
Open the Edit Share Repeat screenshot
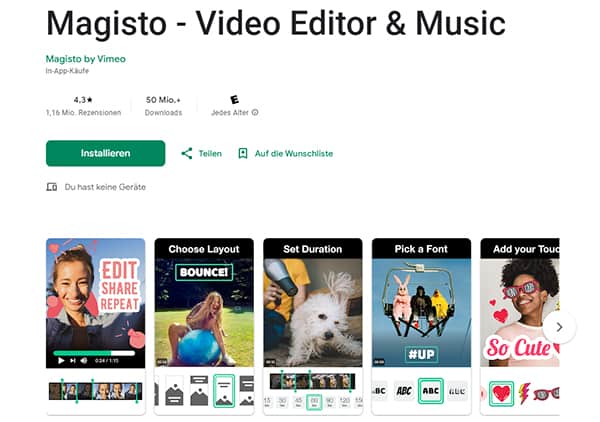pos(96,326)
